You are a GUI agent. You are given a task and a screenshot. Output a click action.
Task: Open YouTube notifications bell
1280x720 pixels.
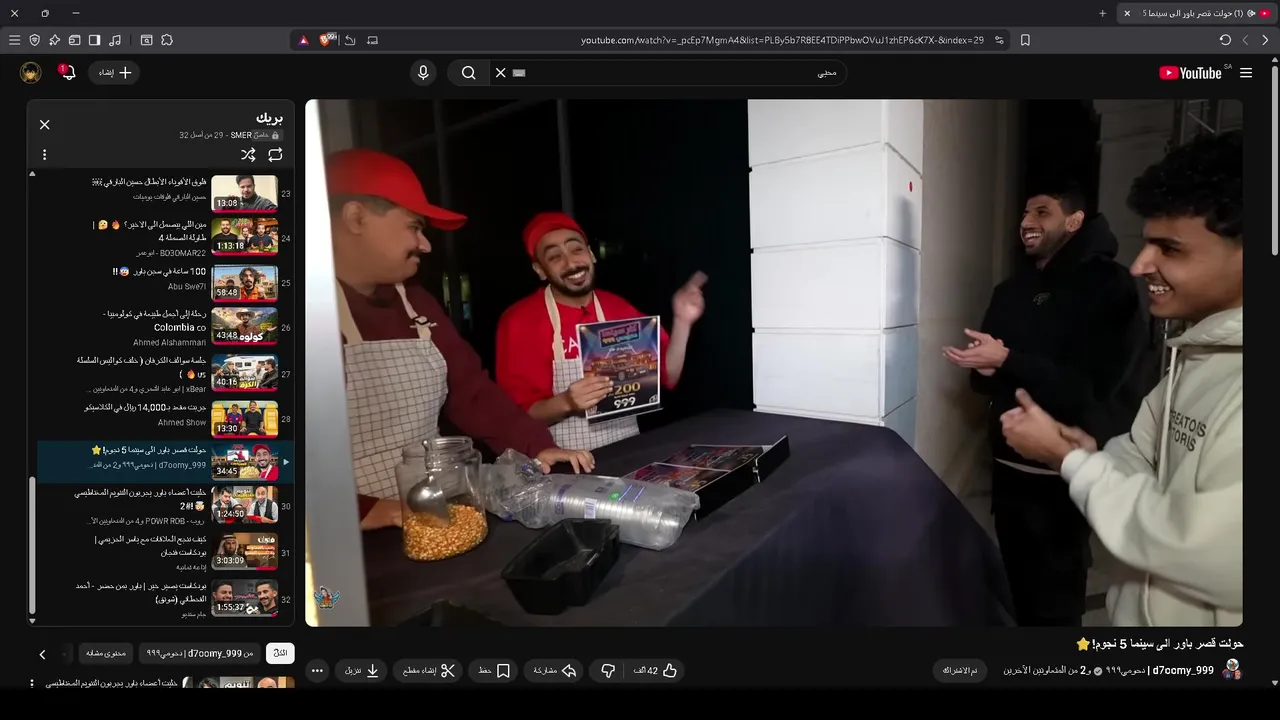coord(68,73)
